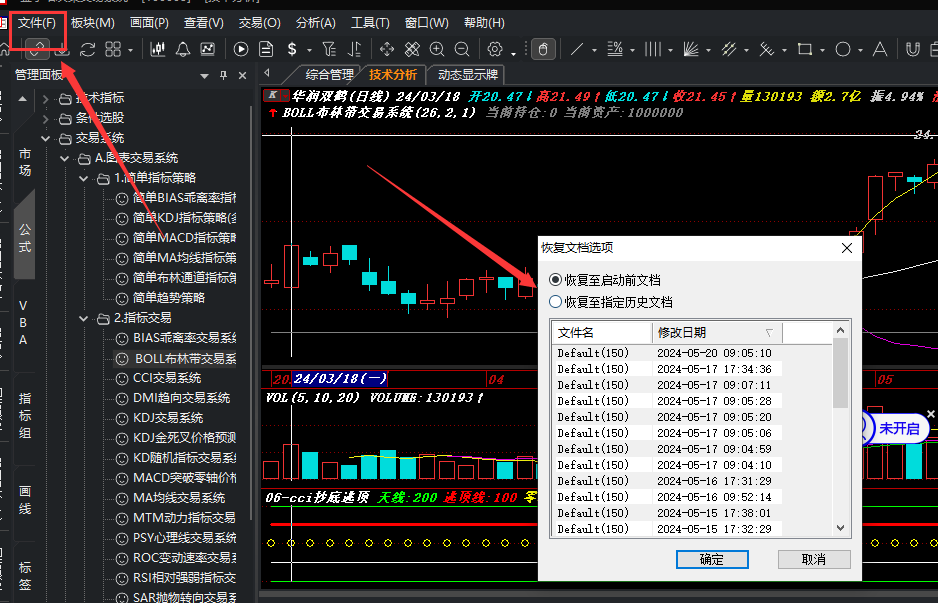Click the refresh arrows toolbar icon

(x=87, y=49)
